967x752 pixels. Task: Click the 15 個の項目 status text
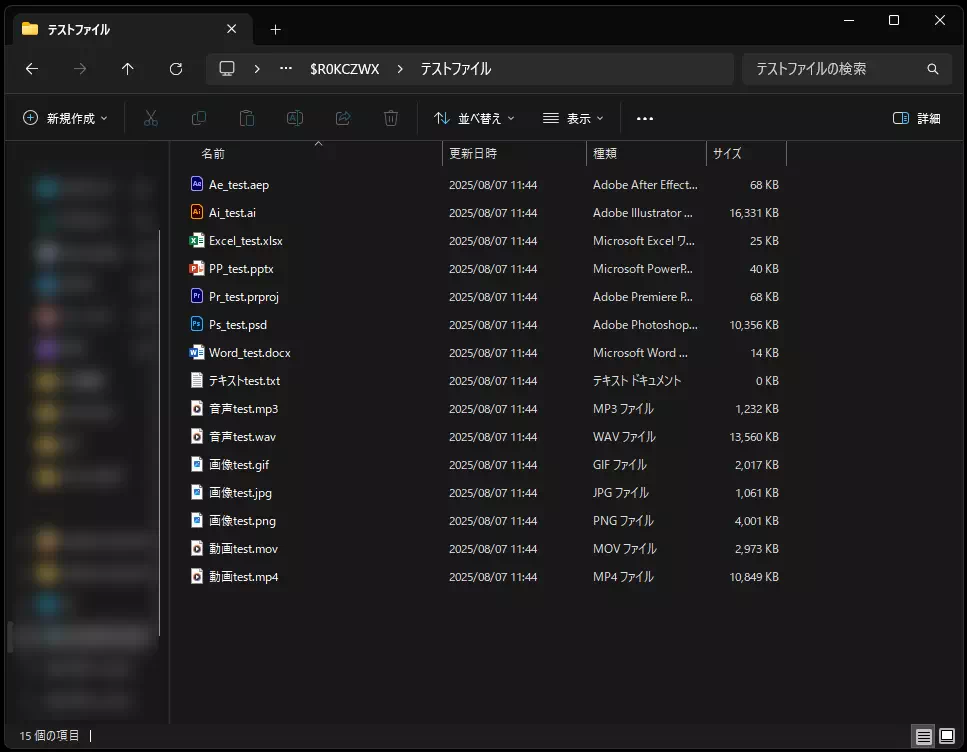(x=49, y=735)
